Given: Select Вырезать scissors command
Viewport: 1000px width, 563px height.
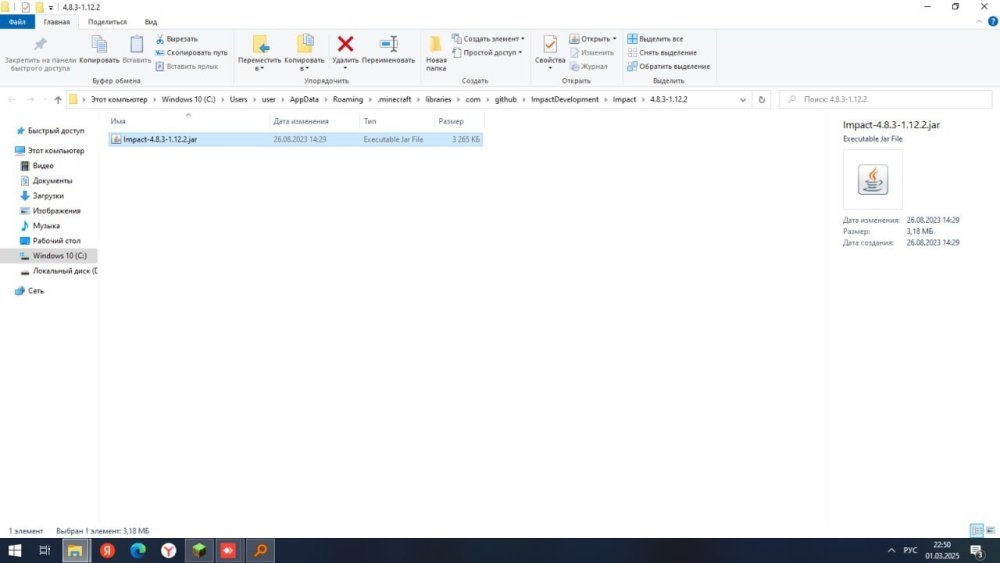Looking at the screenshot, I should tap(177, 39).
